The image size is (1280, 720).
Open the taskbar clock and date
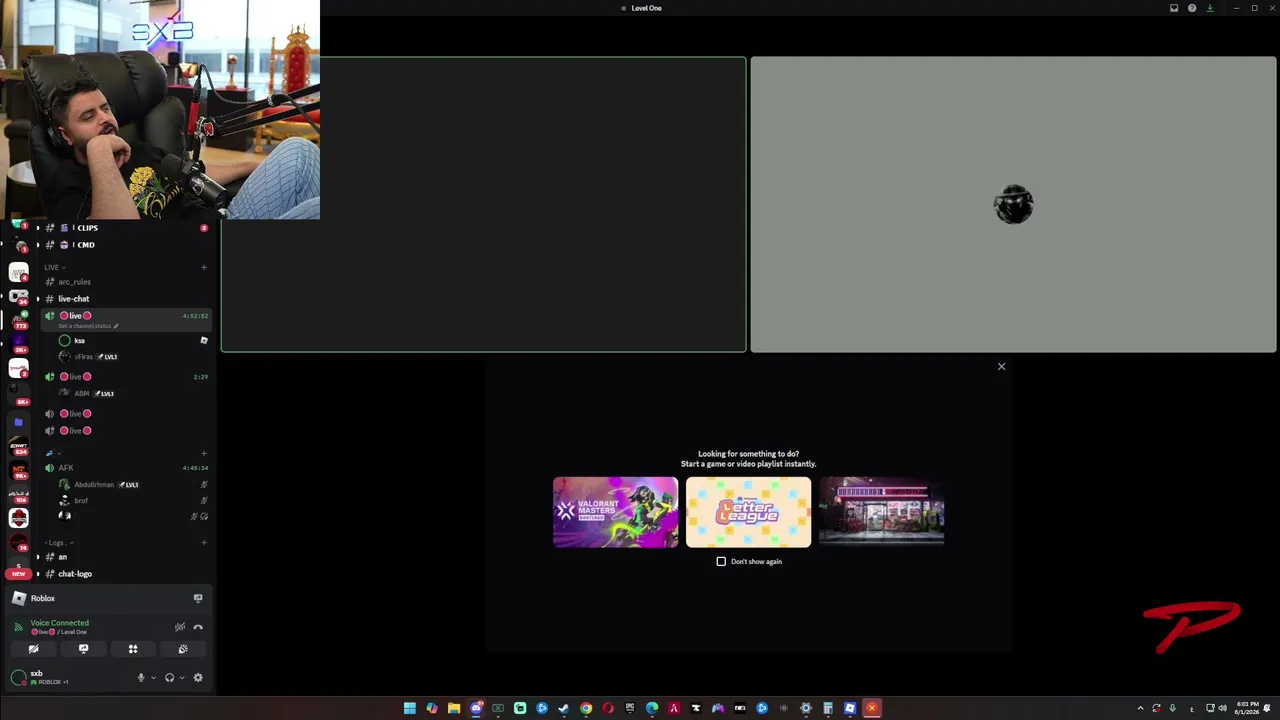[x=1247, y=708]
